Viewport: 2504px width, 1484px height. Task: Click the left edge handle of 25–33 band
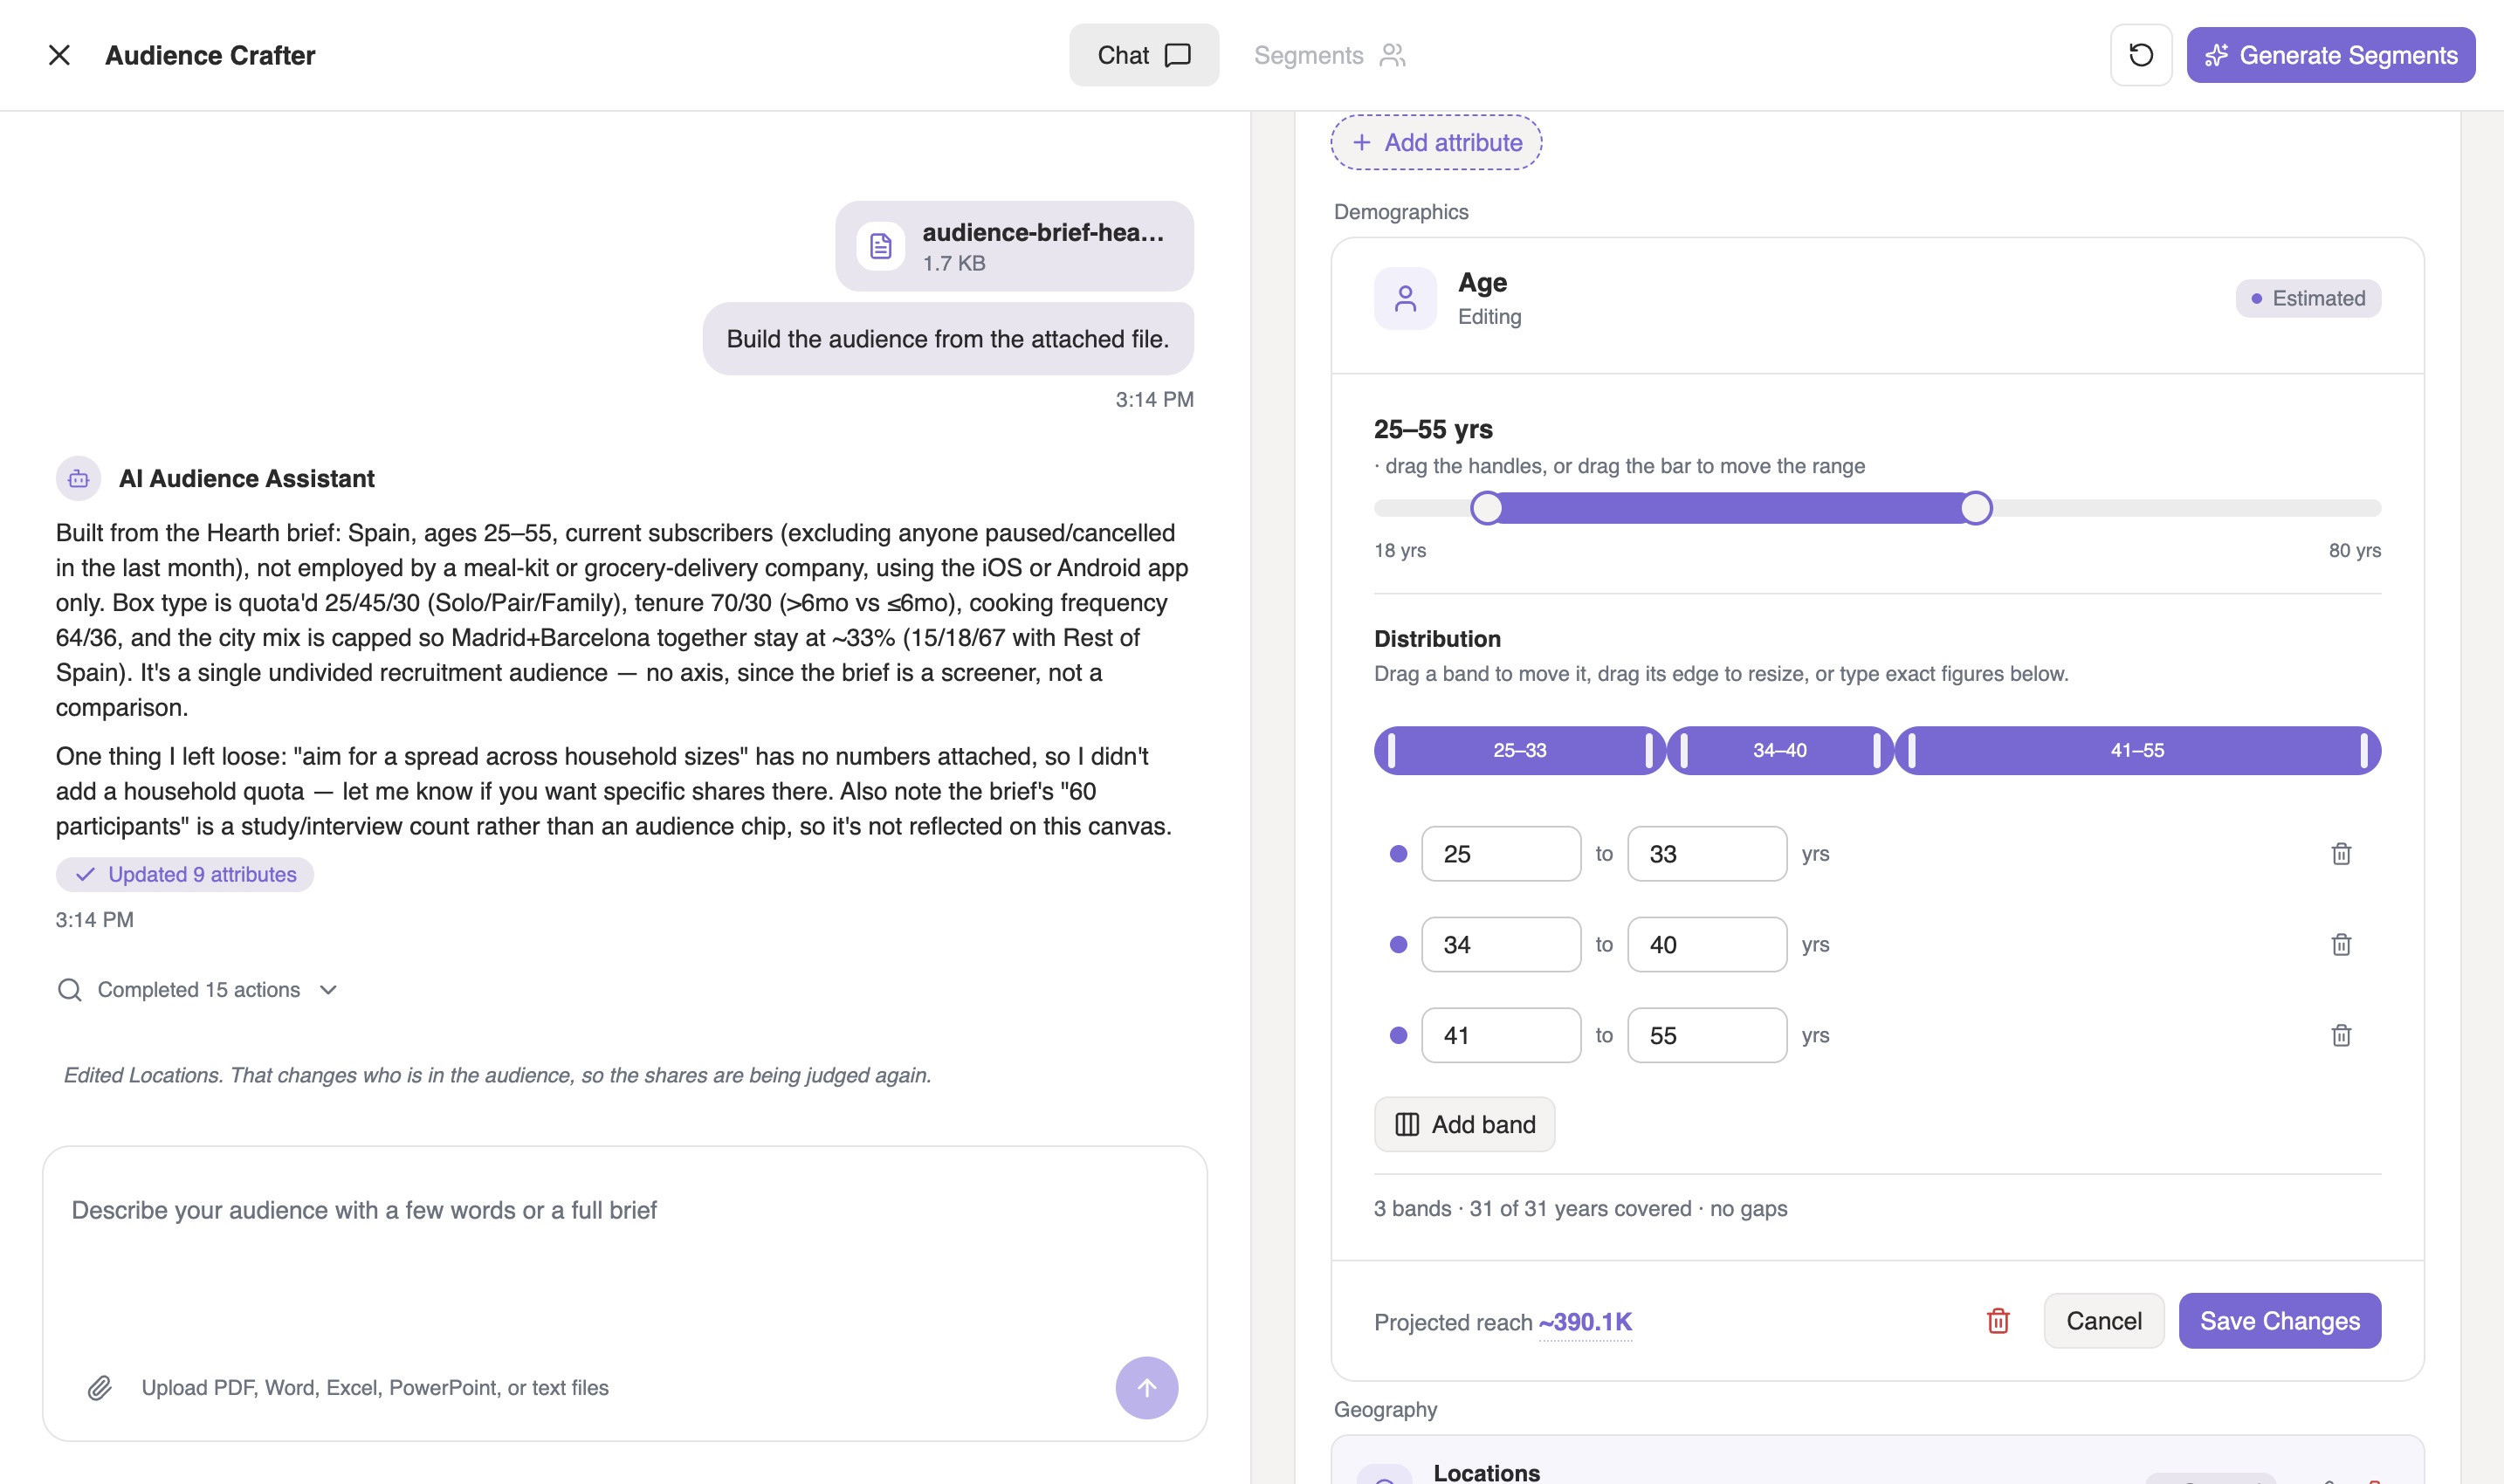(1391, 750)
